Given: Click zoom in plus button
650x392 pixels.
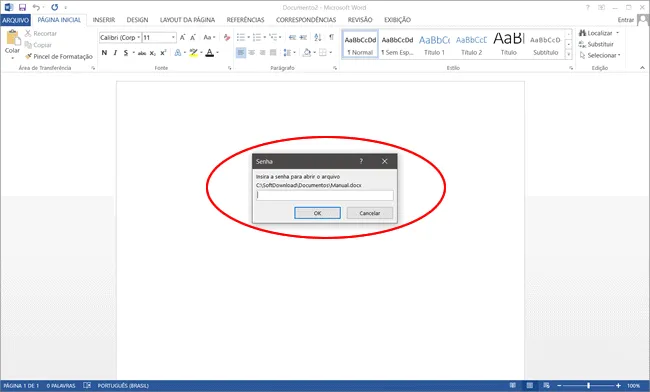Looking at the screenshot, I should (618, 386).
